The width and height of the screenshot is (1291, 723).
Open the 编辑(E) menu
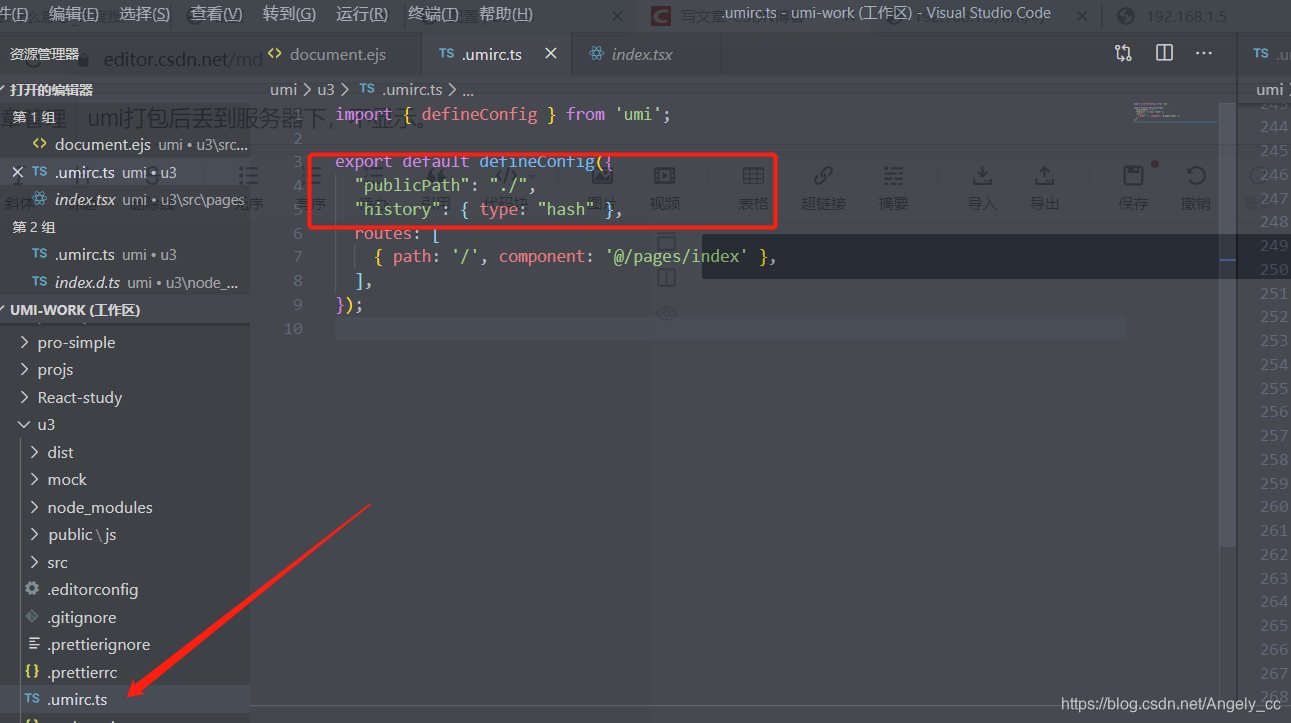point(74,14)
